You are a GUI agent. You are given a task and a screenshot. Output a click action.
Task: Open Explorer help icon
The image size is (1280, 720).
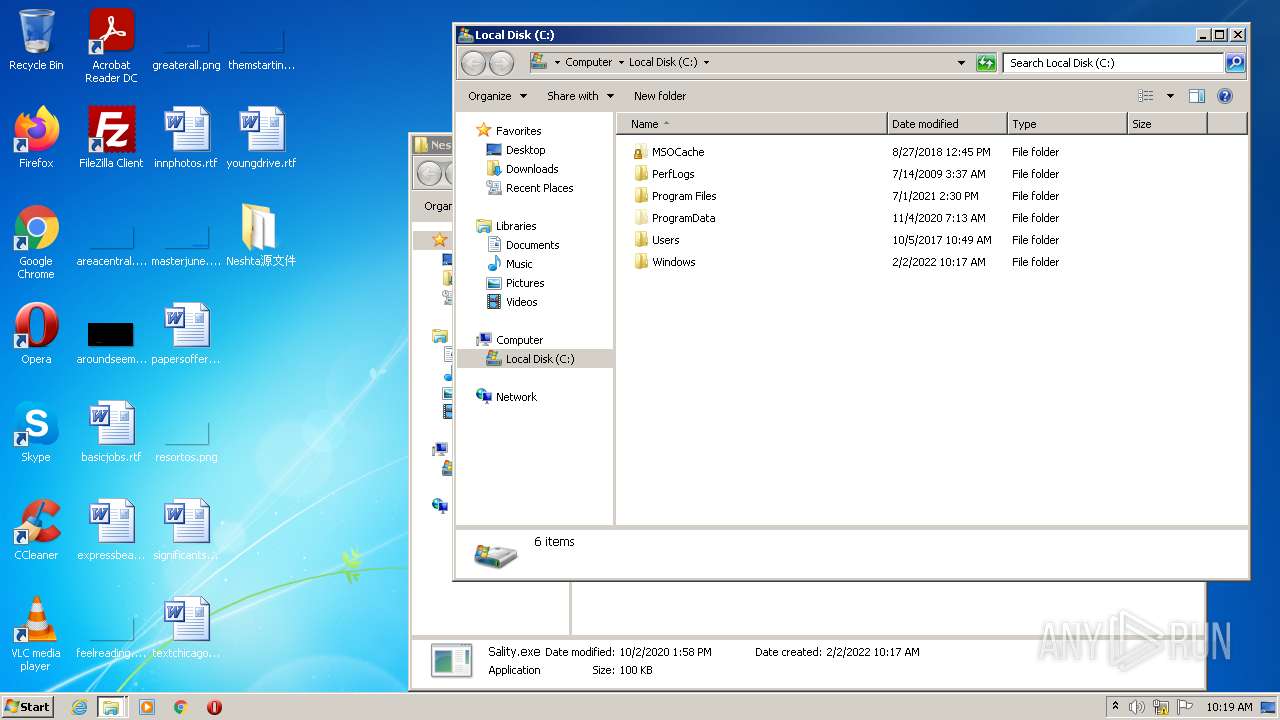pos(1225,96)
